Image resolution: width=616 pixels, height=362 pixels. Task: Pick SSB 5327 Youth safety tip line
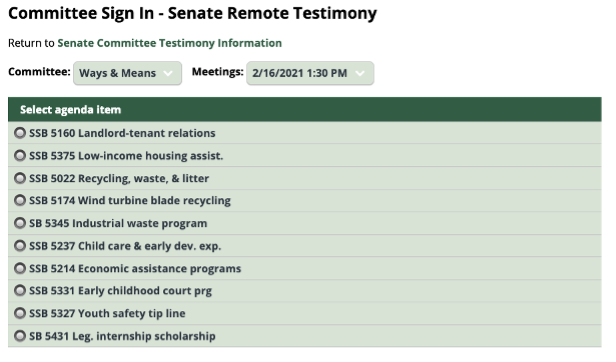20,313
